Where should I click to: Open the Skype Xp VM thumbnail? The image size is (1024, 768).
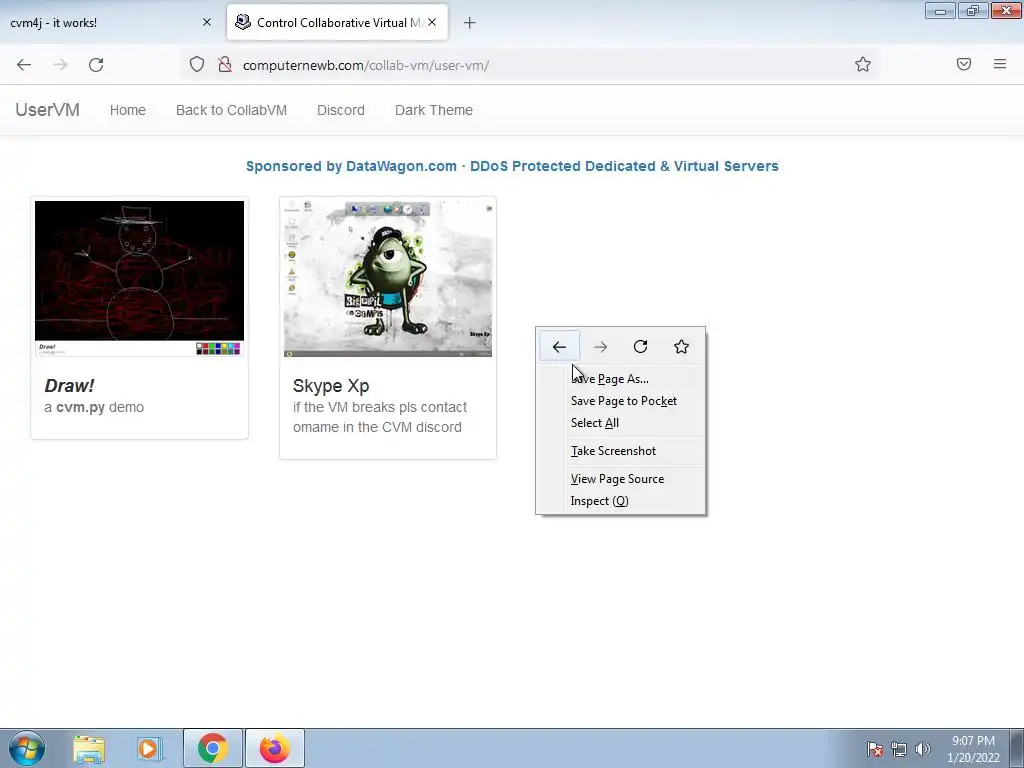(388, 278)
